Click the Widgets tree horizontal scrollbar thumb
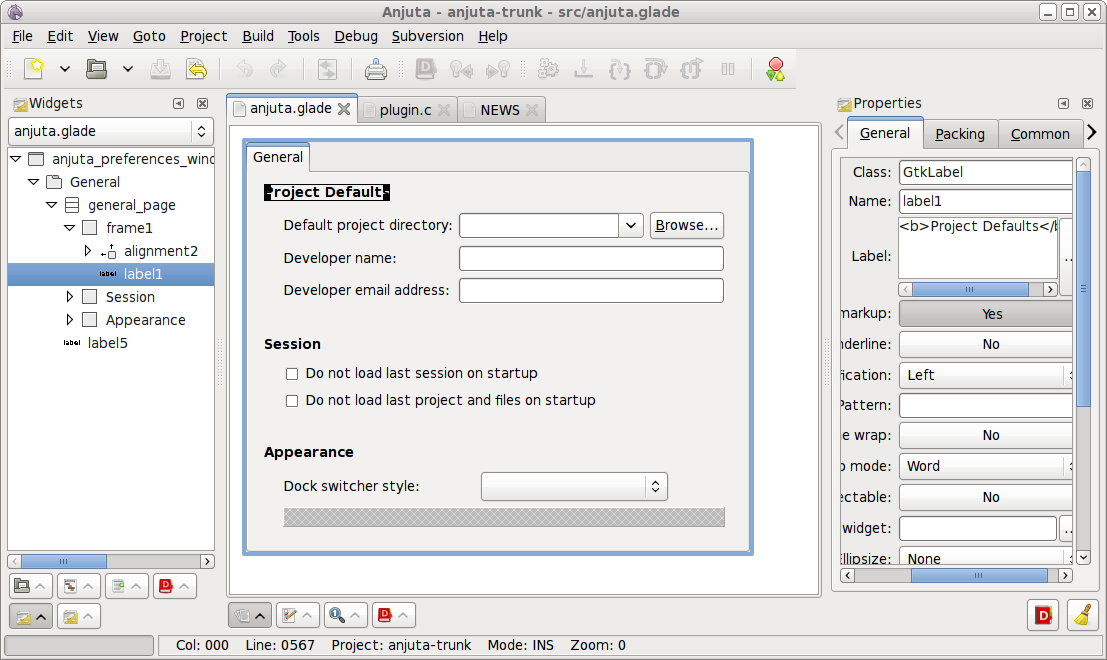1107x660 pixels. point(64,561)
